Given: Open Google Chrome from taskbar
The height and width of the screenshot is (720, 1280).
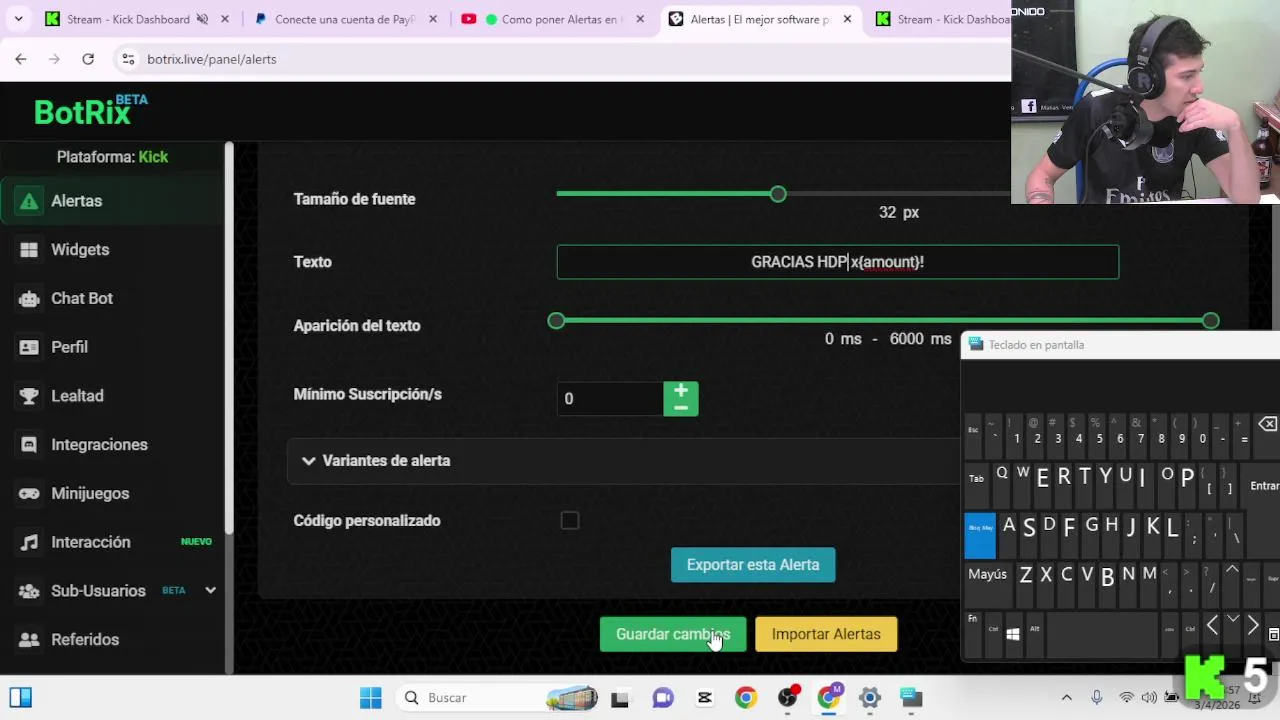Looking at the screenshot, I should pyautogui.click(x=746, y=698).
